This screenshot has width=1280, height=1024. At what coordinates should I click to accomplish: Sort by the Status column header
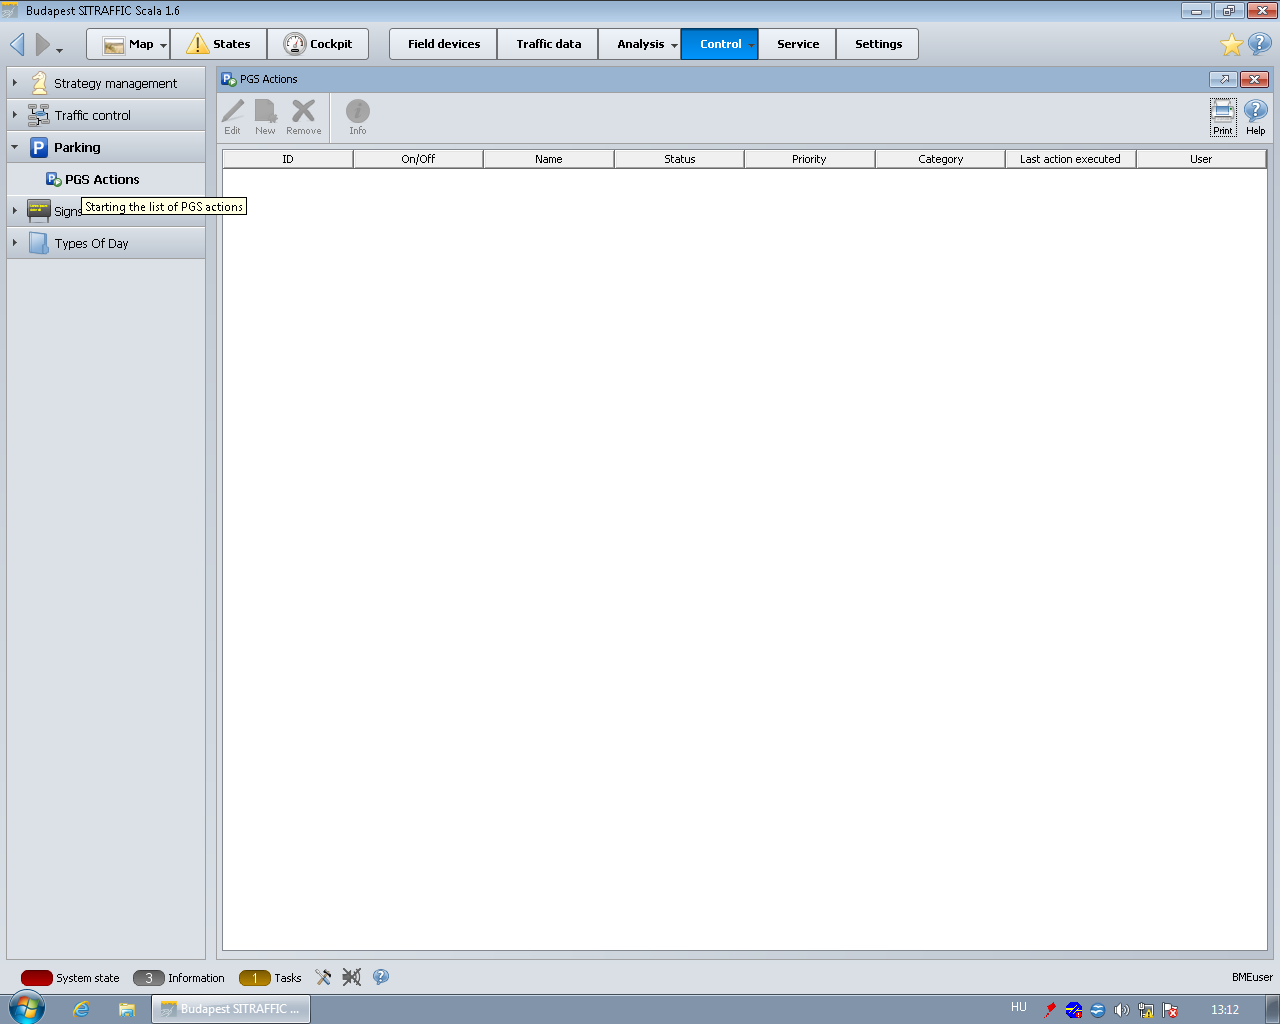click(x=680, y=159)
